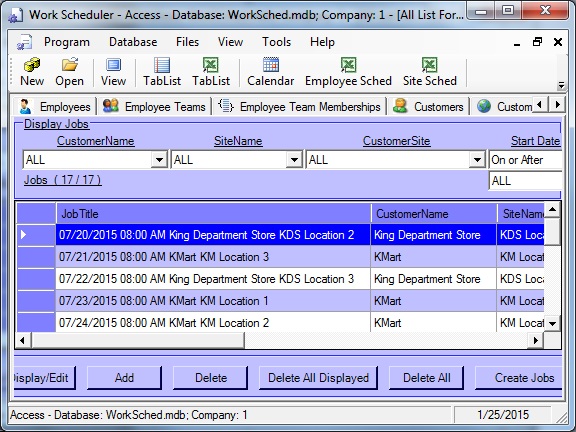Open the TabList Excel export icon
Viewport: 576px width, 432px height.
211,65
